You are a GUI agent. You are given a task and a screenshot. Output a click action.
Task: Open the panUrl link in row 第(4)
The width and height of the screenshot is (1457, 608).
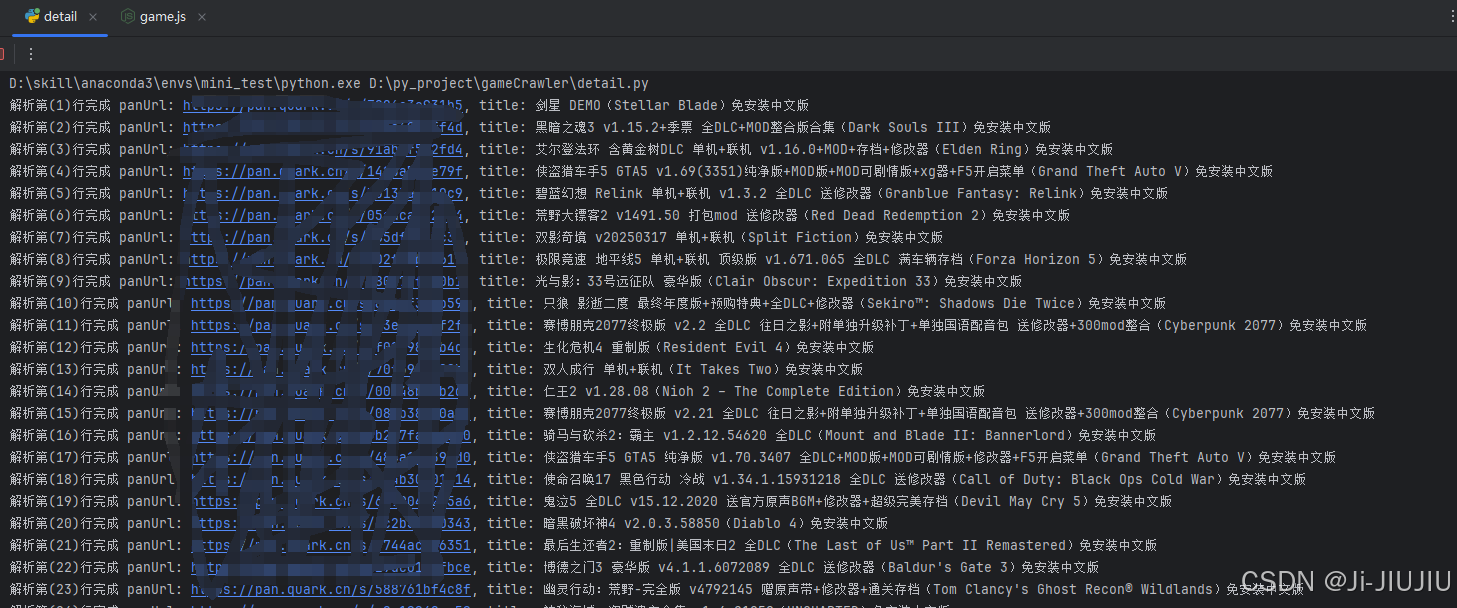[322, 171]
